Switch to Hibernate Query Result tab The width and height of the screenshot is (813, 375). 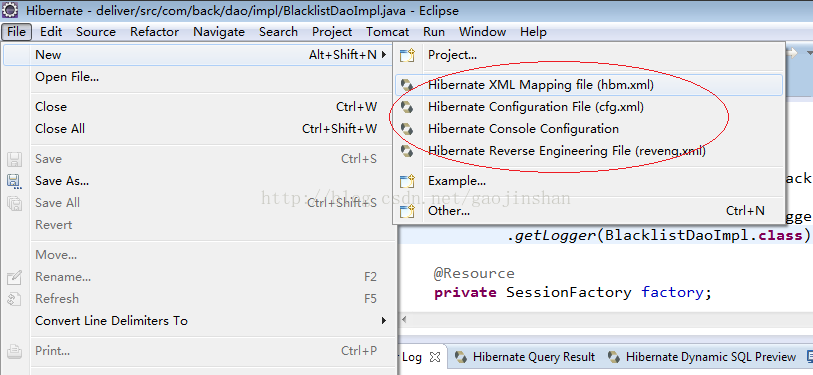pyautogui.click(x=525, y=357)
